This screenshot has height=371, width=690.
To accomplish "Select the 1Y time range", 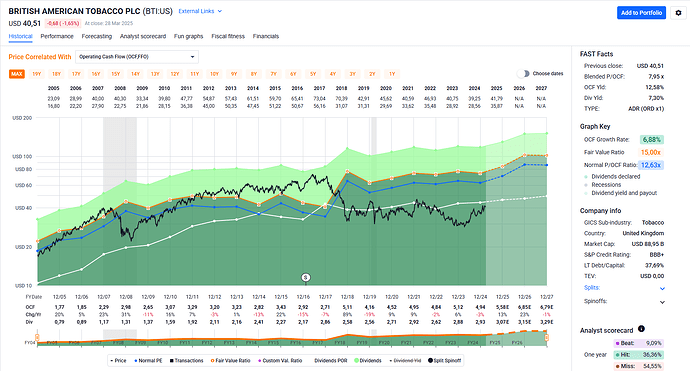I will click(x=392, y=74).
